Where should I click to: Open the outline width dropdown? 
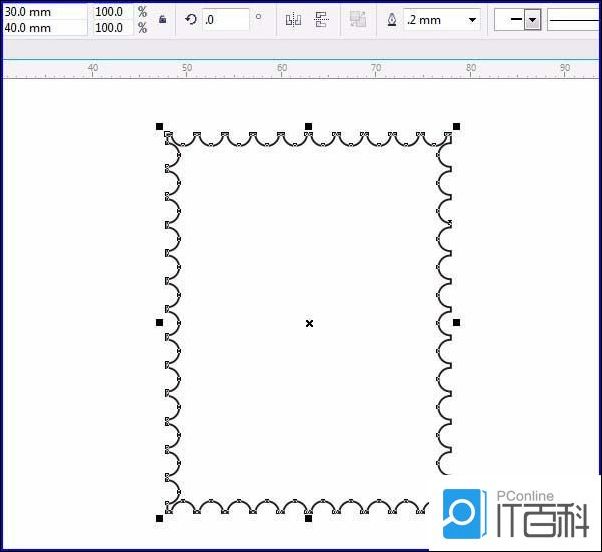click(472, 20)
